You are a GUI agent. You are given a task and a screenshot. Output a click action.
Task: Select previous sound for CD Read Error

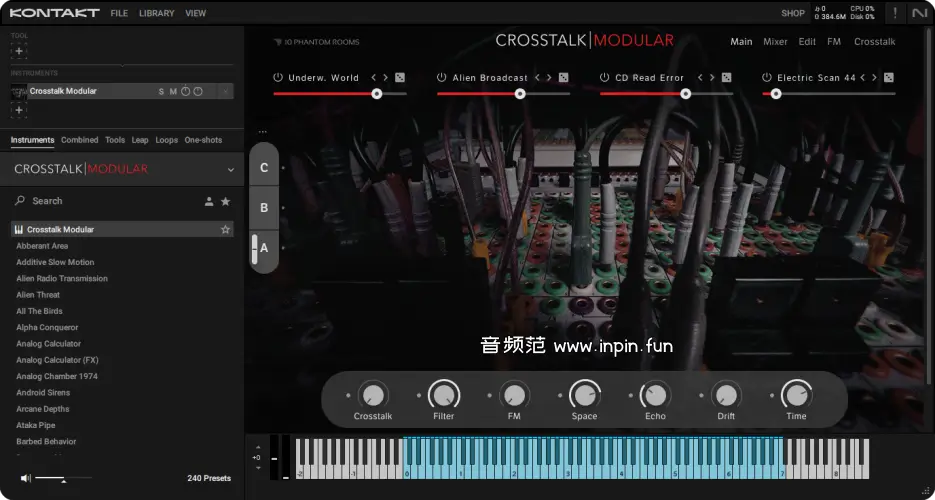pos(700,77)
